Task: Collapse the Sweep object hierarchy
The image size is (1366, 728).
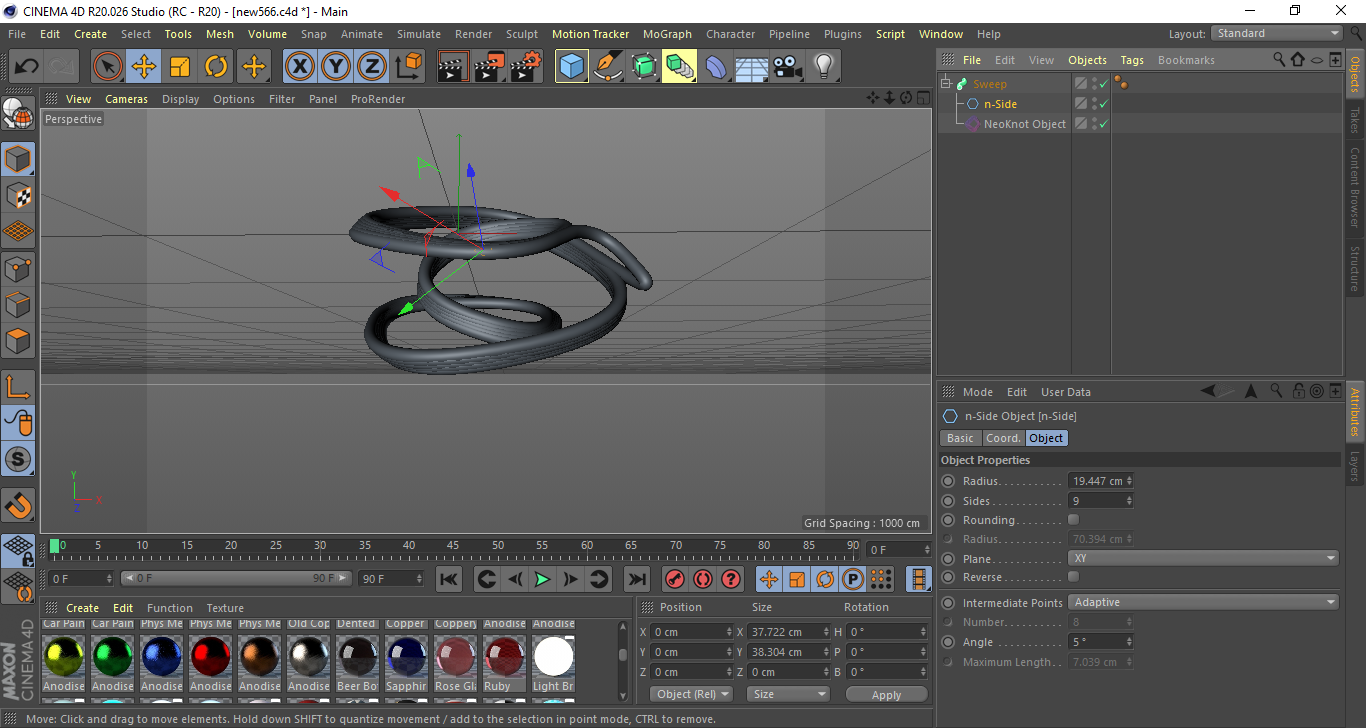Action: click(946, 84)
